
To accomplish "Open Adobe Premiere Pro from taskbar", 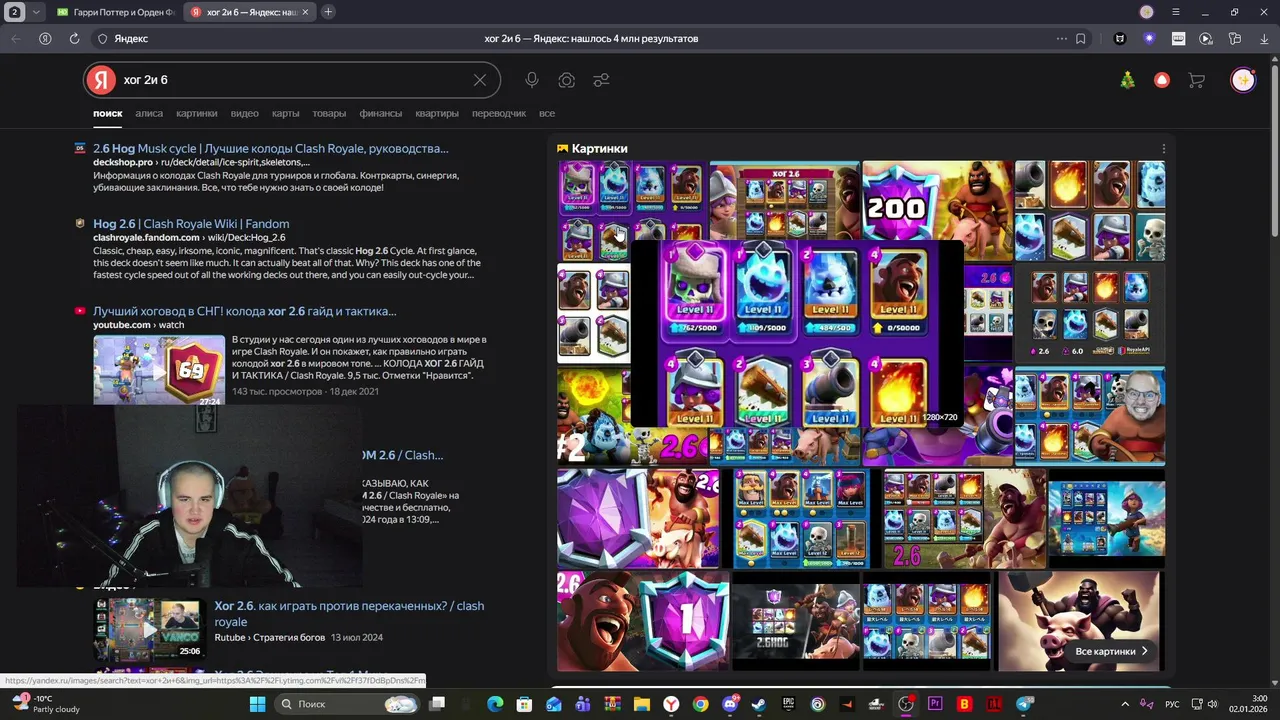I will pyautogui.click(x=936, y=704).
